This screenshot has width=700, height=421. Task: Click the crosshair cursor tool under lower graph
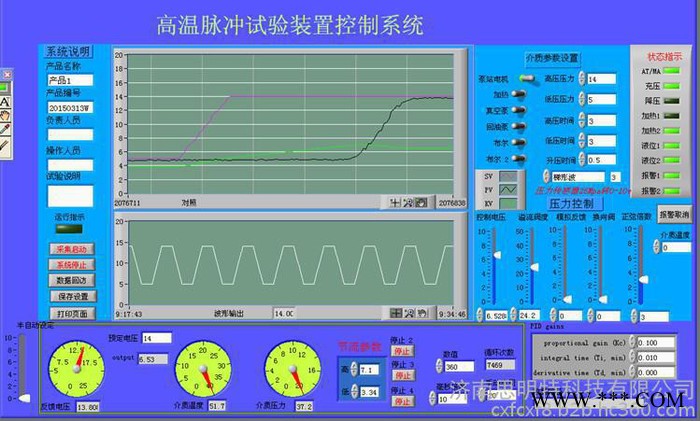pyautogui.click(x=396, y=312)
